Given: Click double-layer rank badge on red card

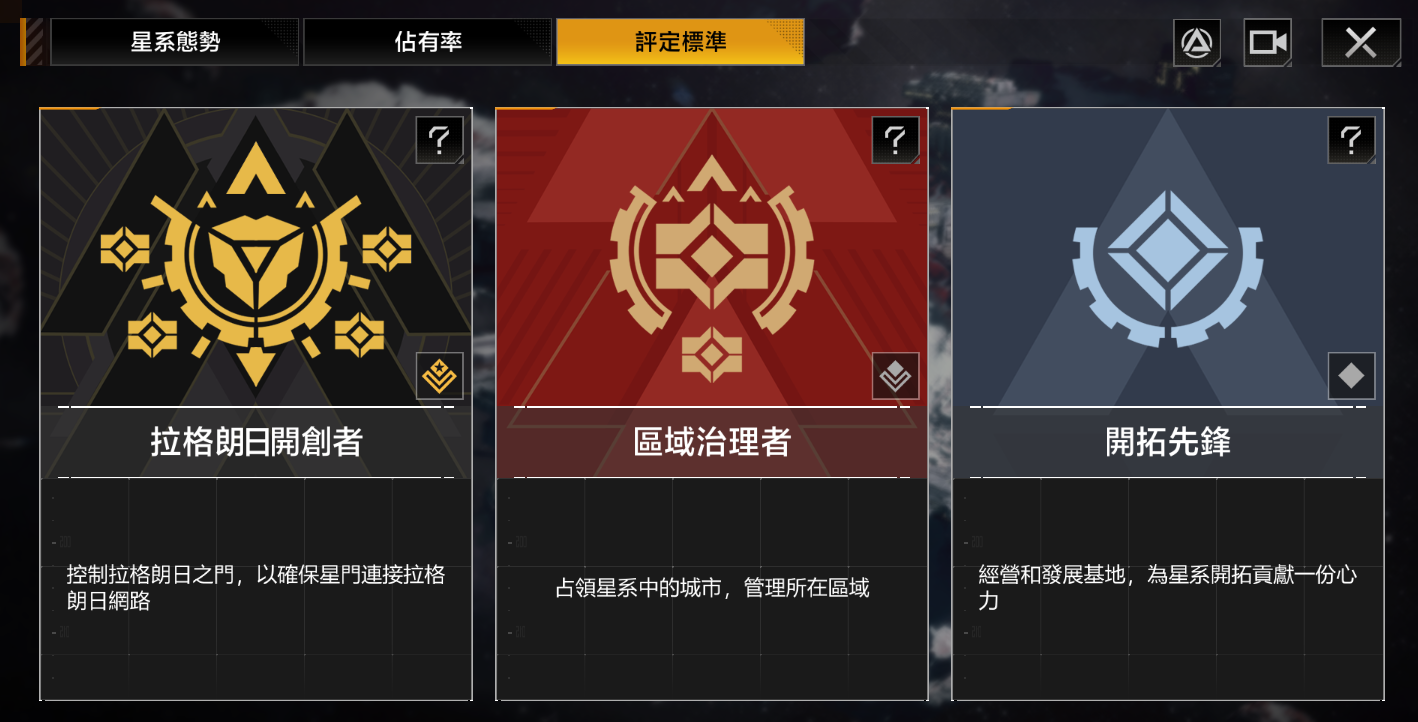Looking at the screenshot, I should click(896, 376).
